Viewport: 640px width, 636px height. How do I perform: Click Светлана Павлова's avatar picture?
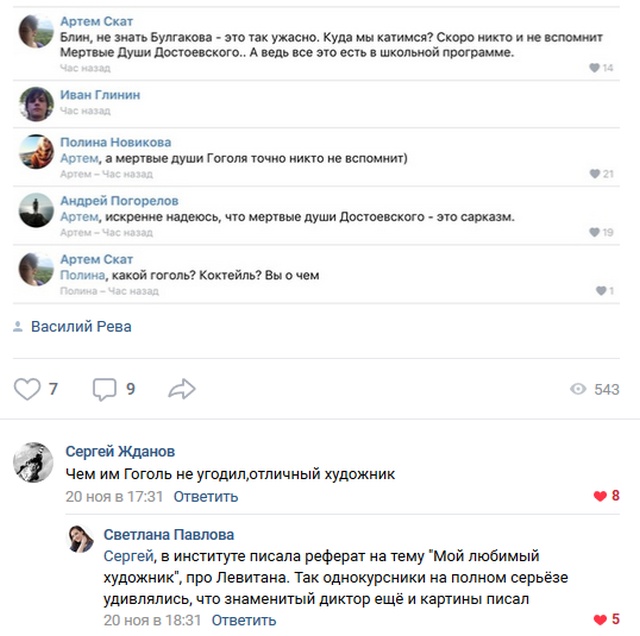(80, 538)
